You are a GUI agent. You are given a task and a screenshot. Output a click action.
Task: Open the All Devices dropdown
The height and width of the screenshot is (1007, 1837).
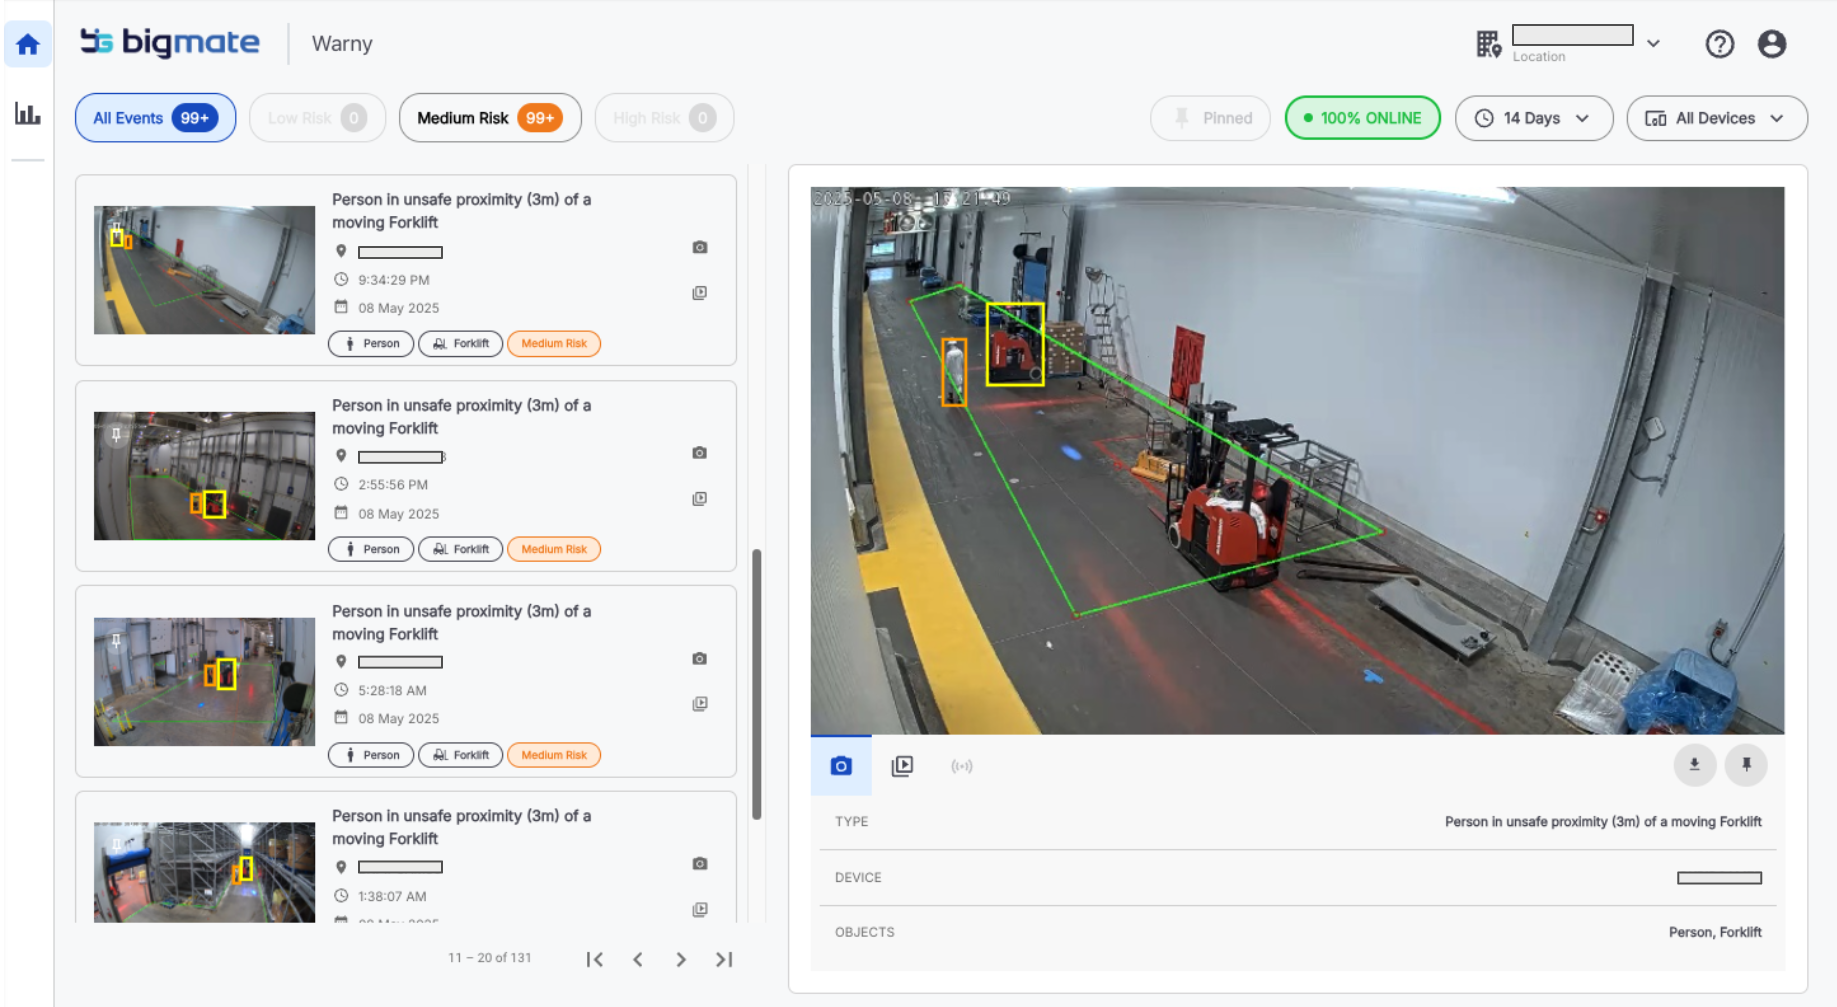(1716, 118)
